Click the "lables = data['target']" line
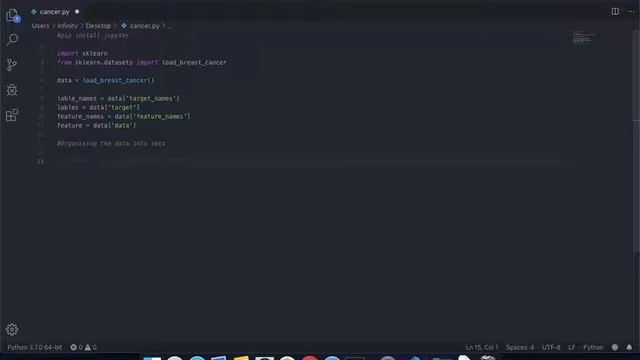The image size is (640, 360). (98, 107)
